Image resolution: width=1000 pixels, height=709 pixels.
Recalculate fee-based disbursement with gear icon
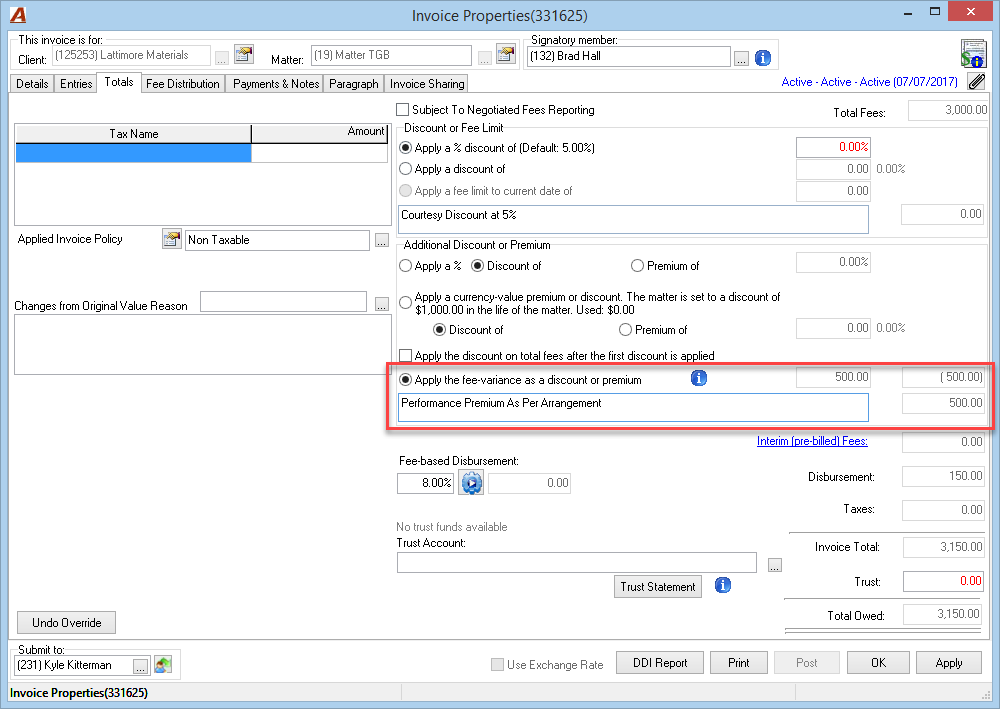[x=472, y=483]
